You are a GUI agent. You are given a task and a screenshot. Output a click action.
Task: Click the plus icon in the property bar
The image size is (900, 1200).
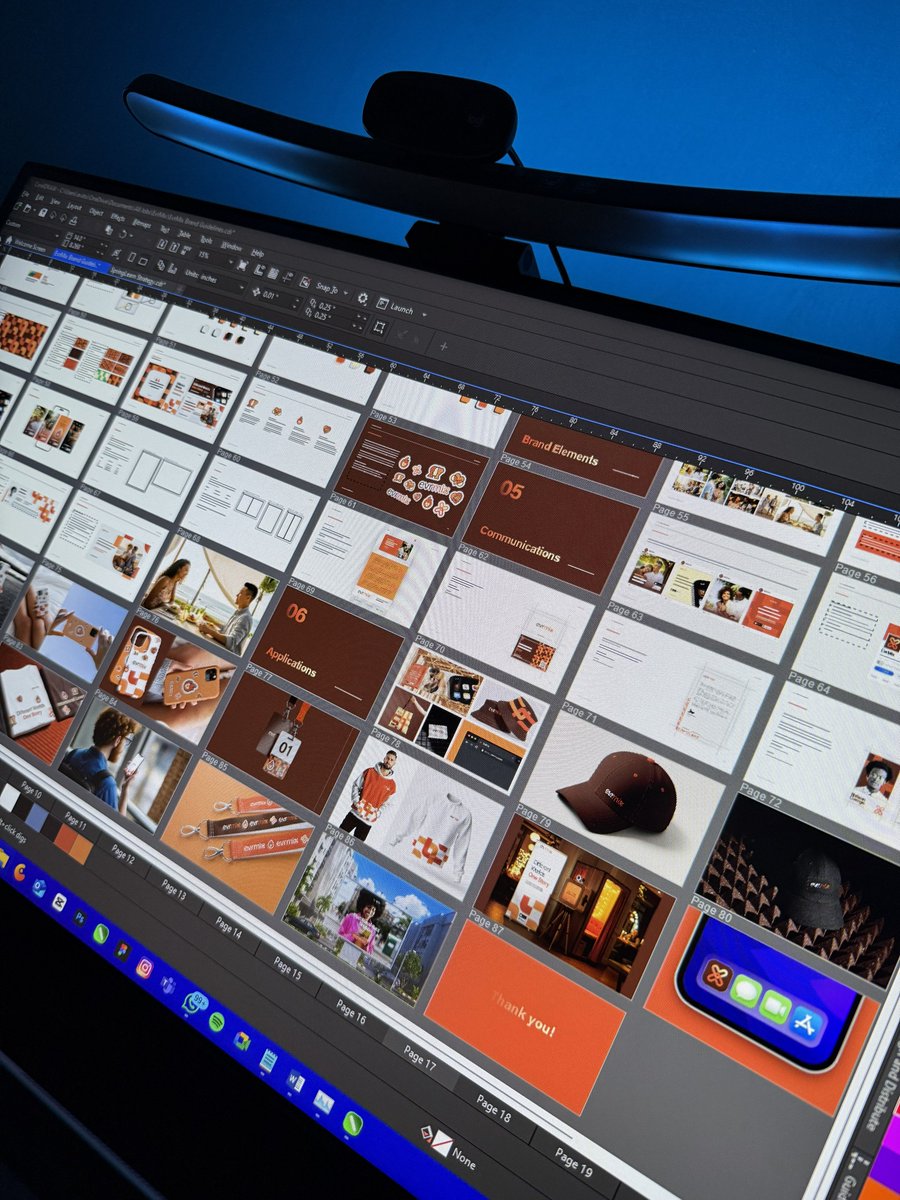442,346
